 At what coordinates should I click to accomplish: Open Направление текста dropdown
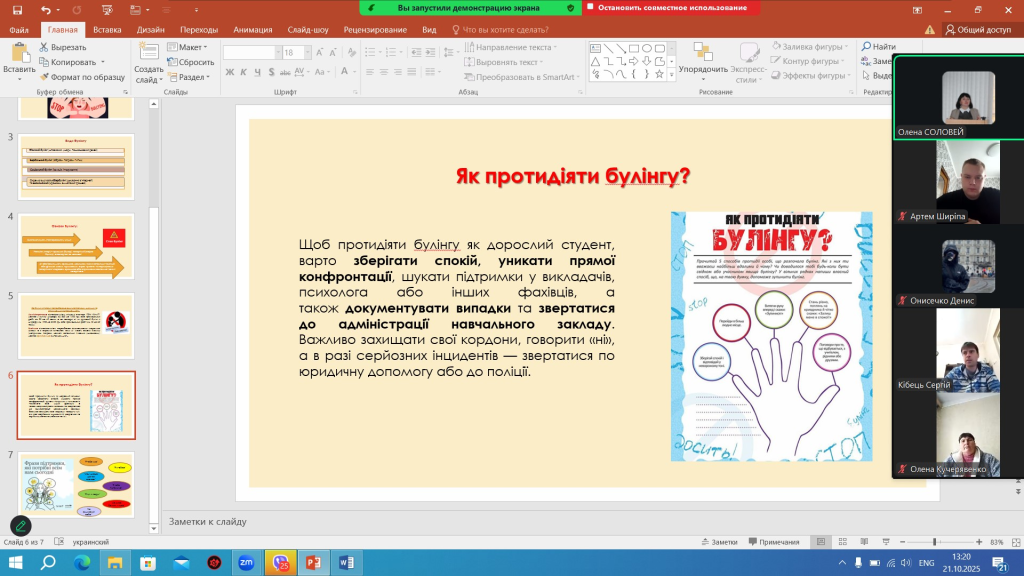pyautogui.click(x=511, y=47)
